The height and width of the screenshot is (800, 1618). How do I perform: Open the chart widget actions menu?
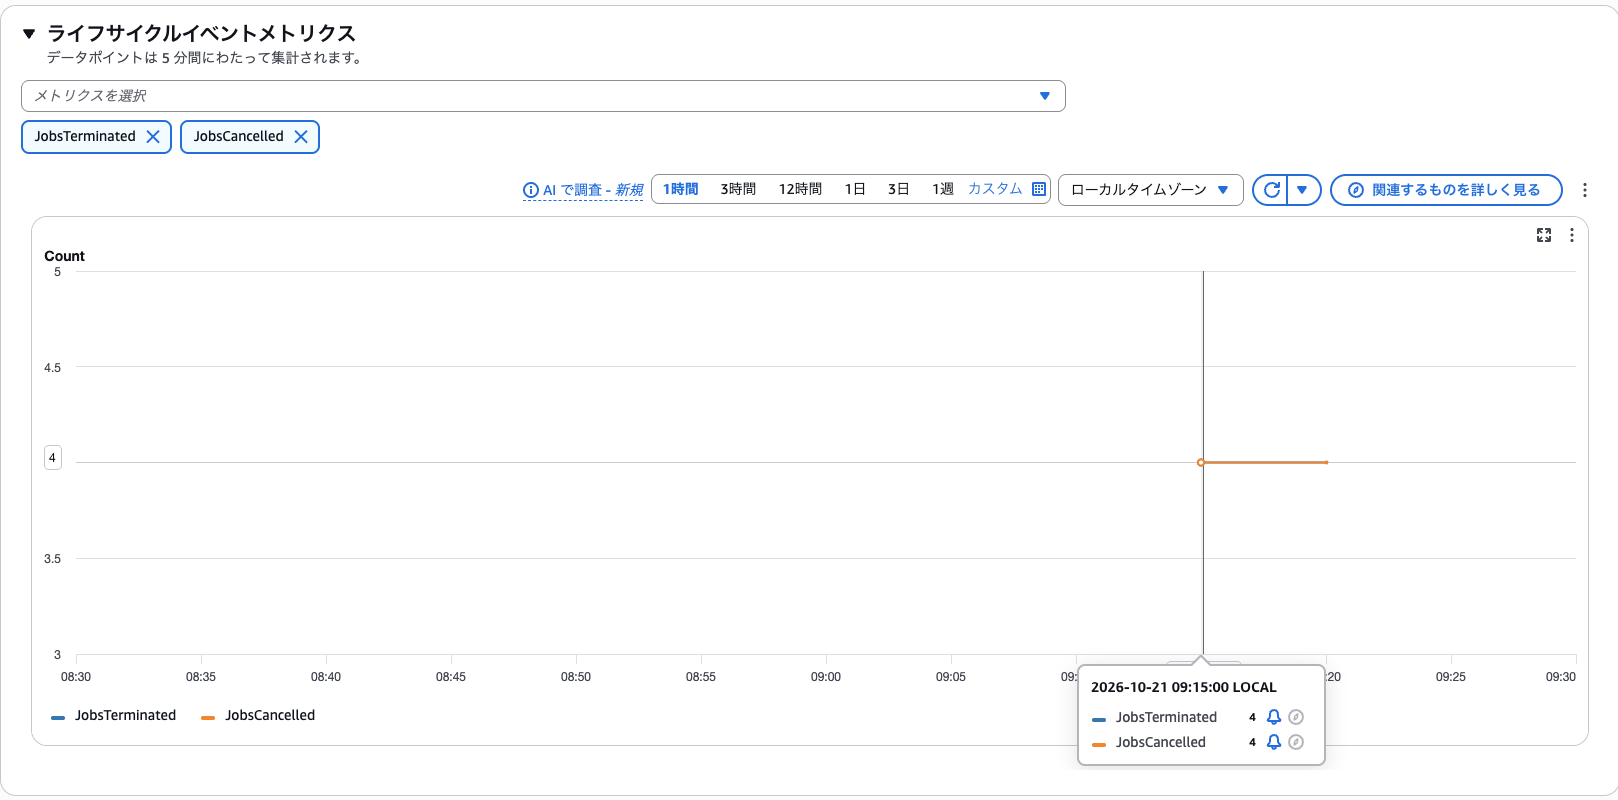point(1572,235)
